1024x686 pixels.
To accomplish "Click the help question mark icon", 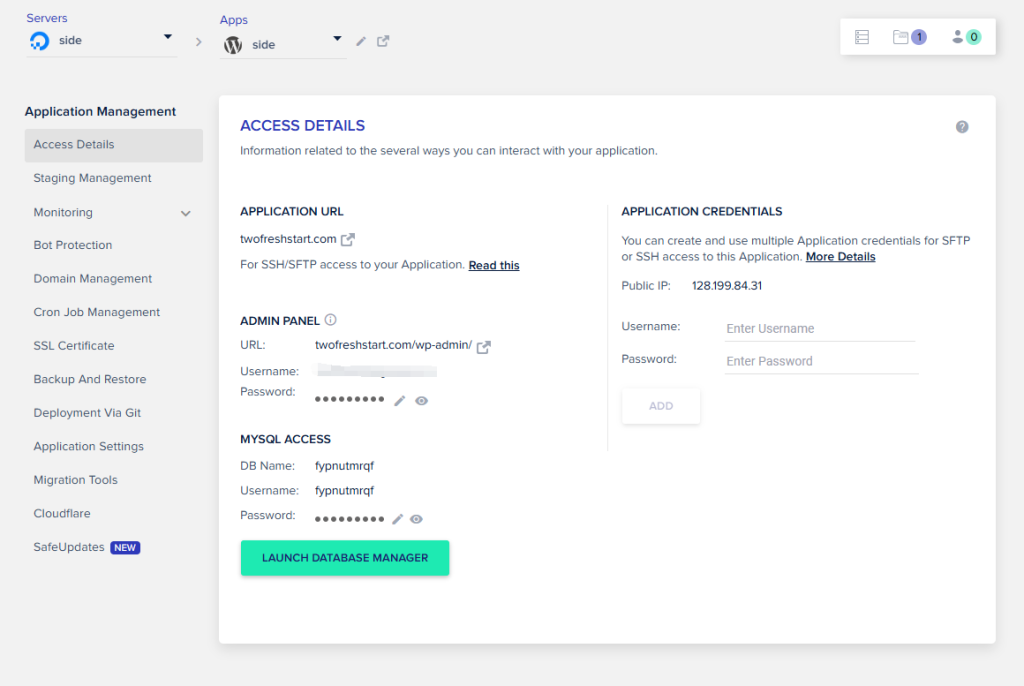I will pos(961,127).
